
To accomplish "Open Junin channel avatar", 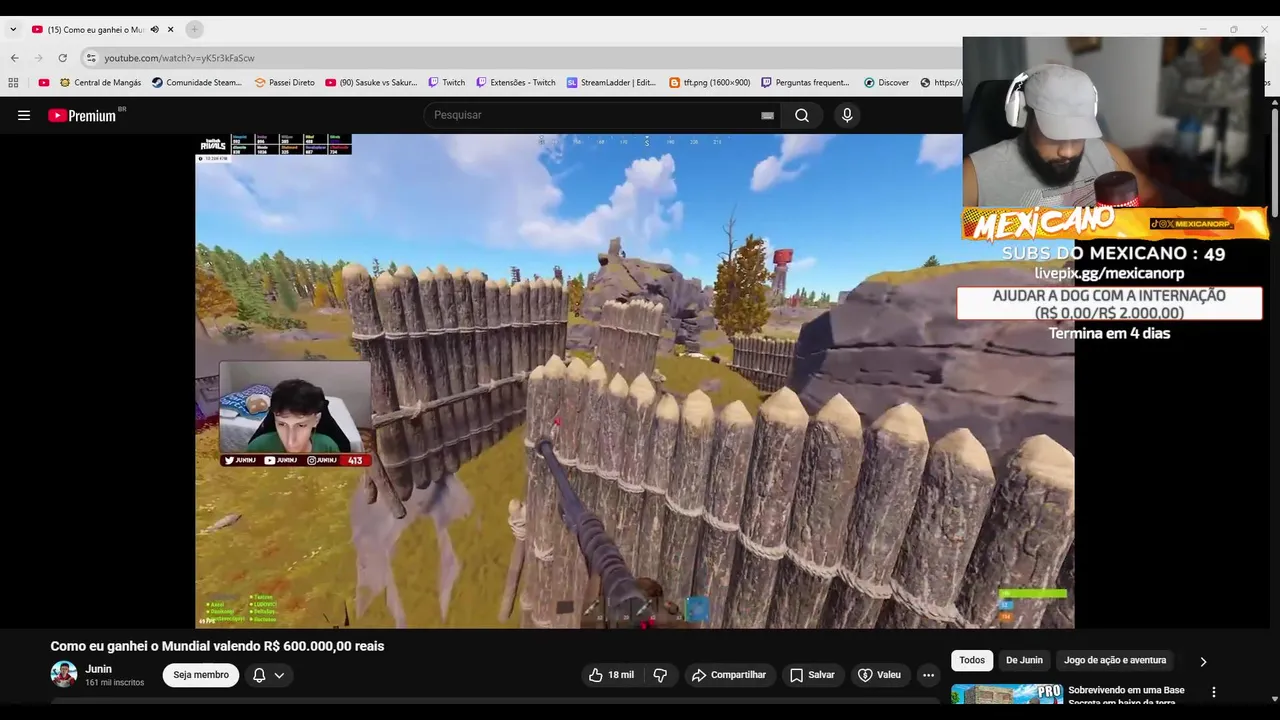I will click(x=64, y=675).
